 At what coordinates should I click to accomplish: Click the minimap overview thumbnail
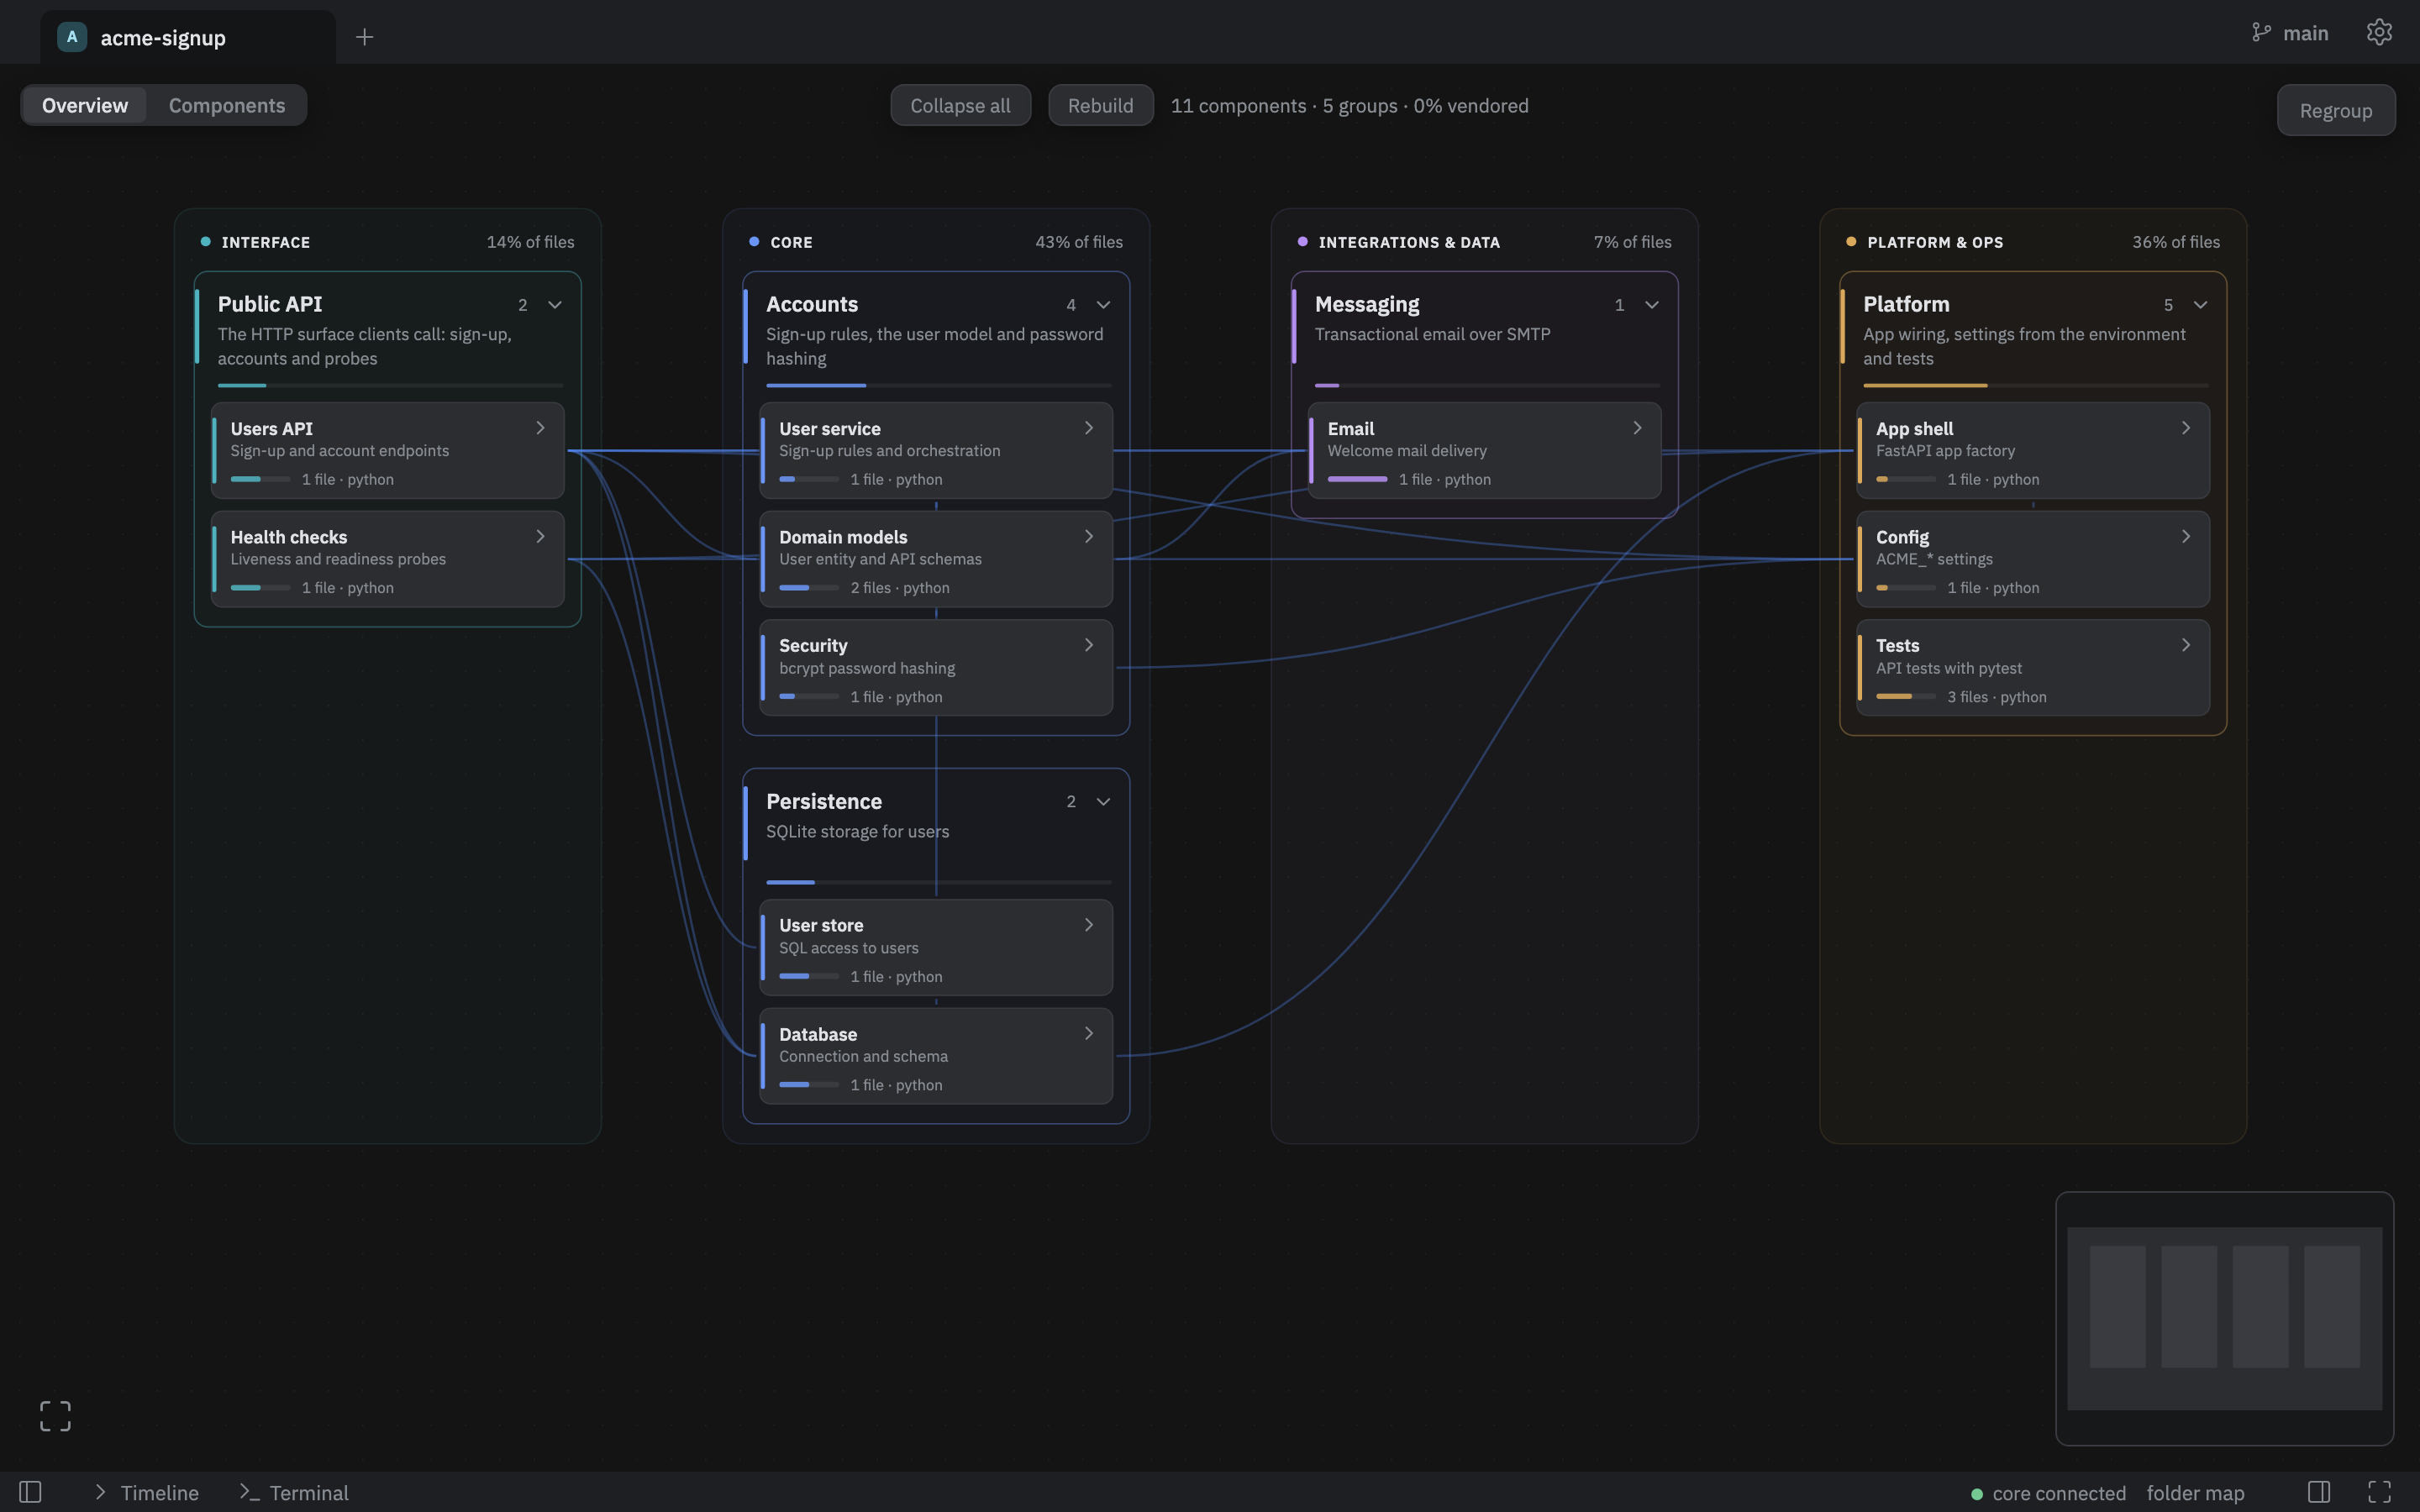point(2224,1318)
